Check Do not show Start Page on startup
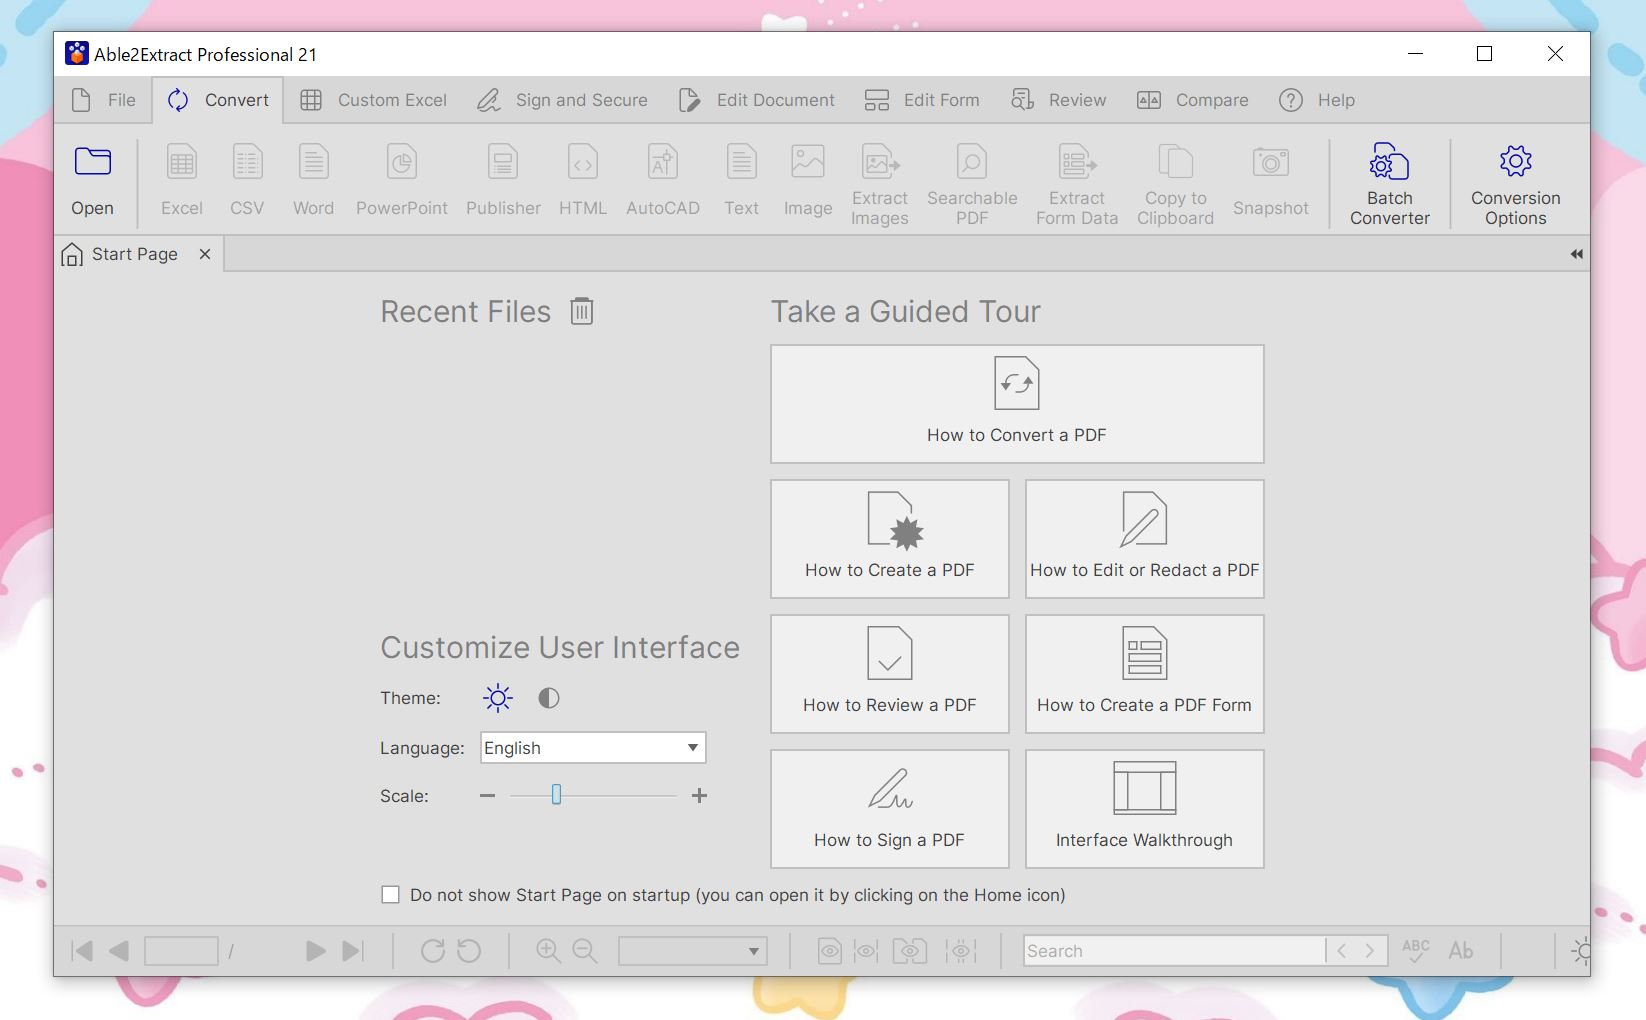This screenshot has height=1020, width=1646. tap(391, 895)
